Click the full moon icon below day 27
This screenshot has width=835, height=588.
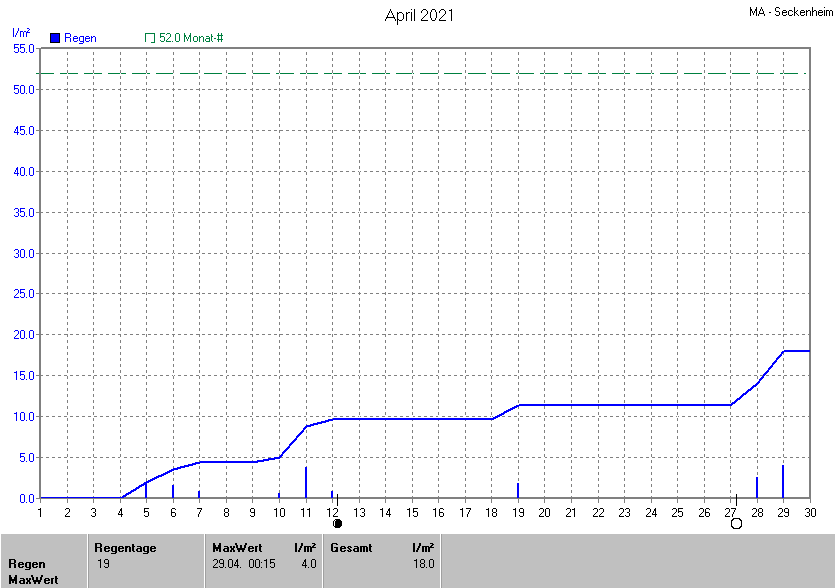[x=736, y=523]
